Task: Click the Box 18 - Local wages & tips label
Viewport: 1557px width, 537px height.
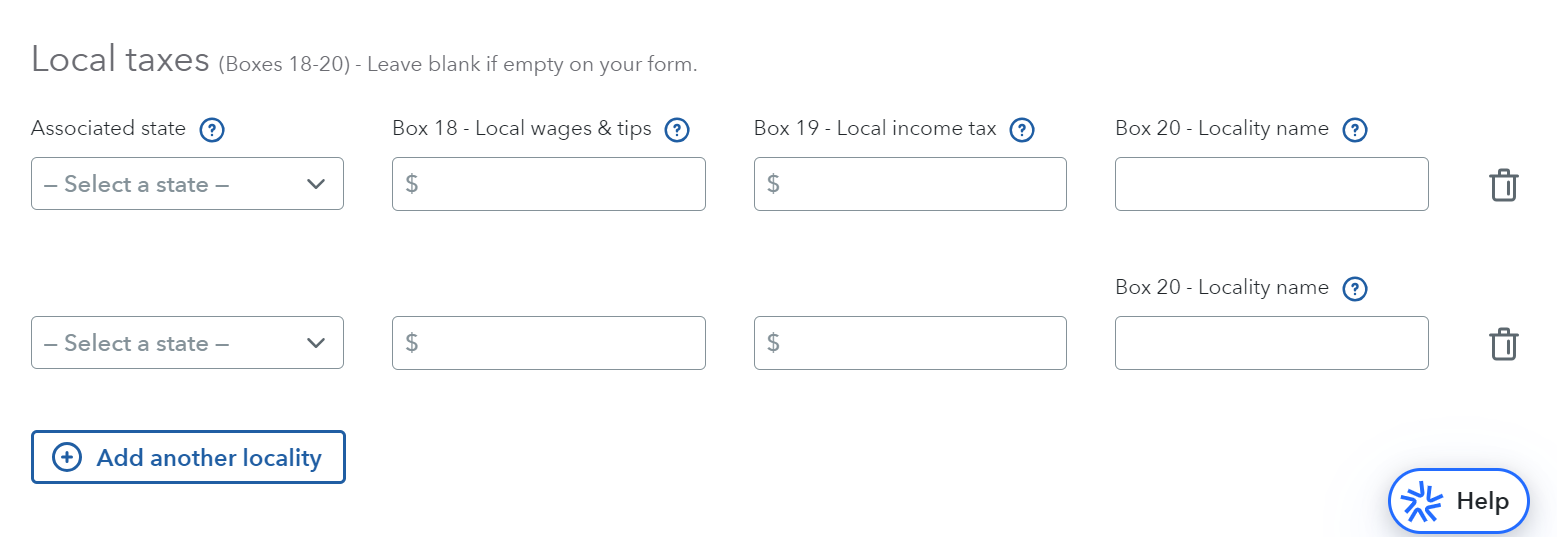Action: tap(522, 129)
